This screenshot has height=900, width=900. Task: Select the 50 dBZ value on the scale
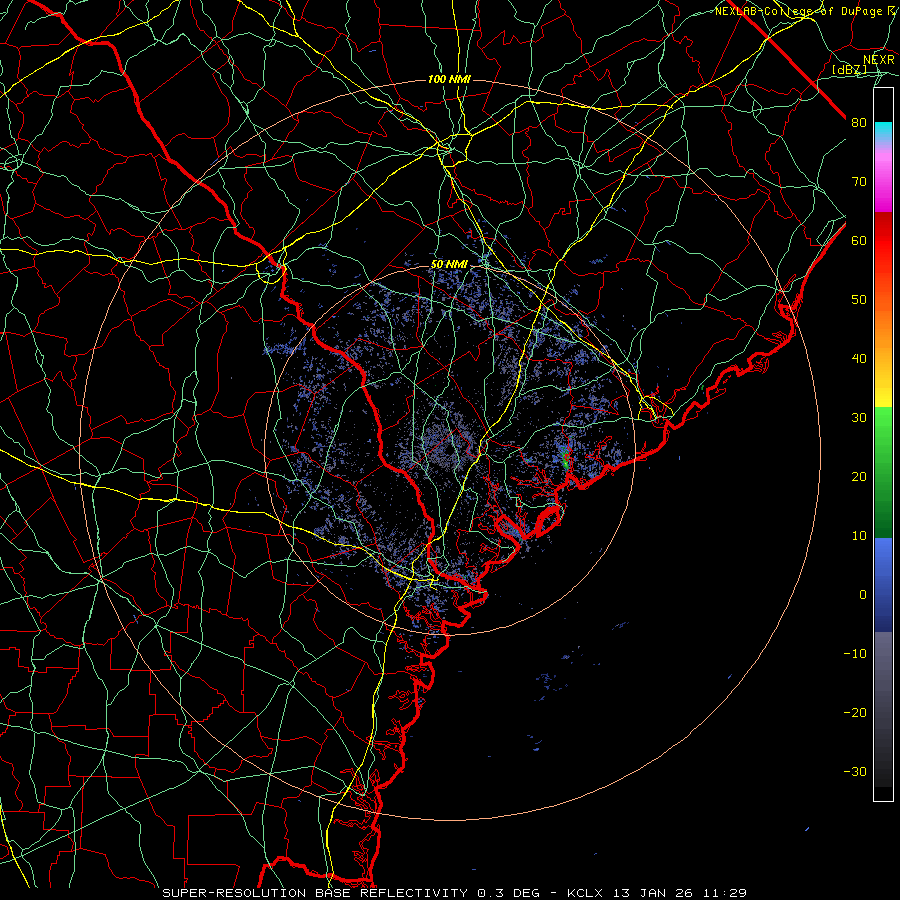click(859, 300)
